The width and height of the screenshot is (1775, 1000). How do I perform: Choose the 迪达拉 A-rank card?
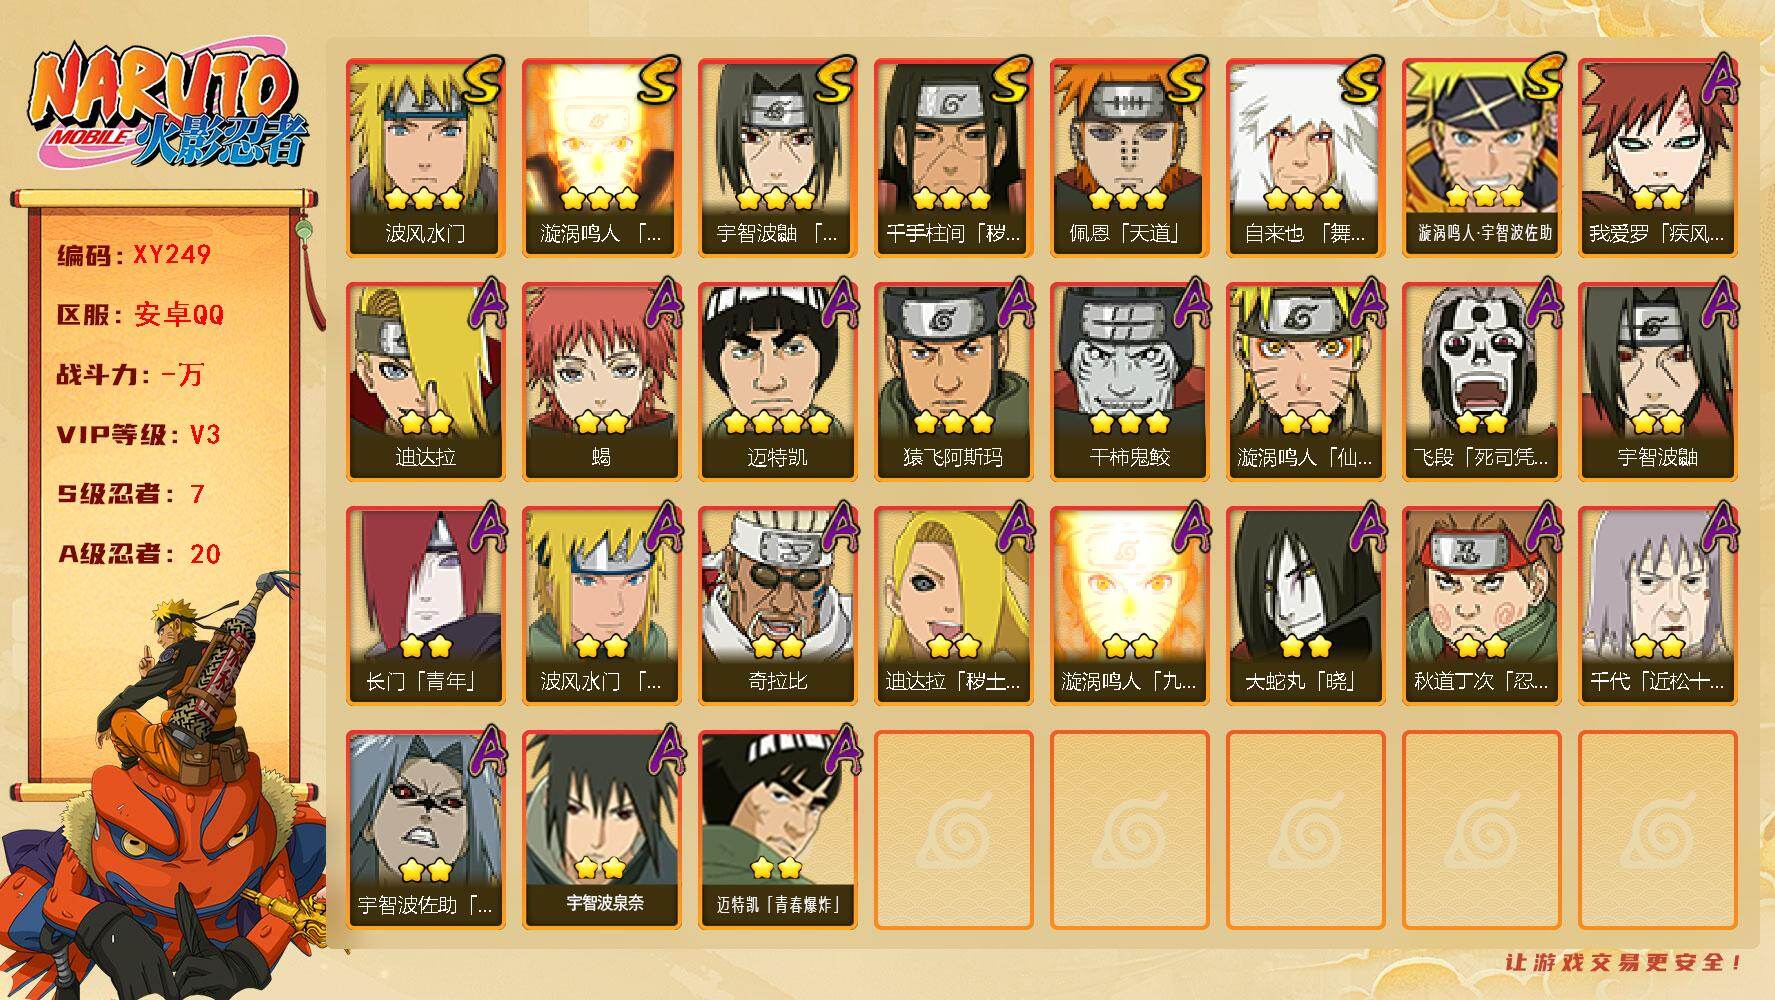click(x=425, y=382)
